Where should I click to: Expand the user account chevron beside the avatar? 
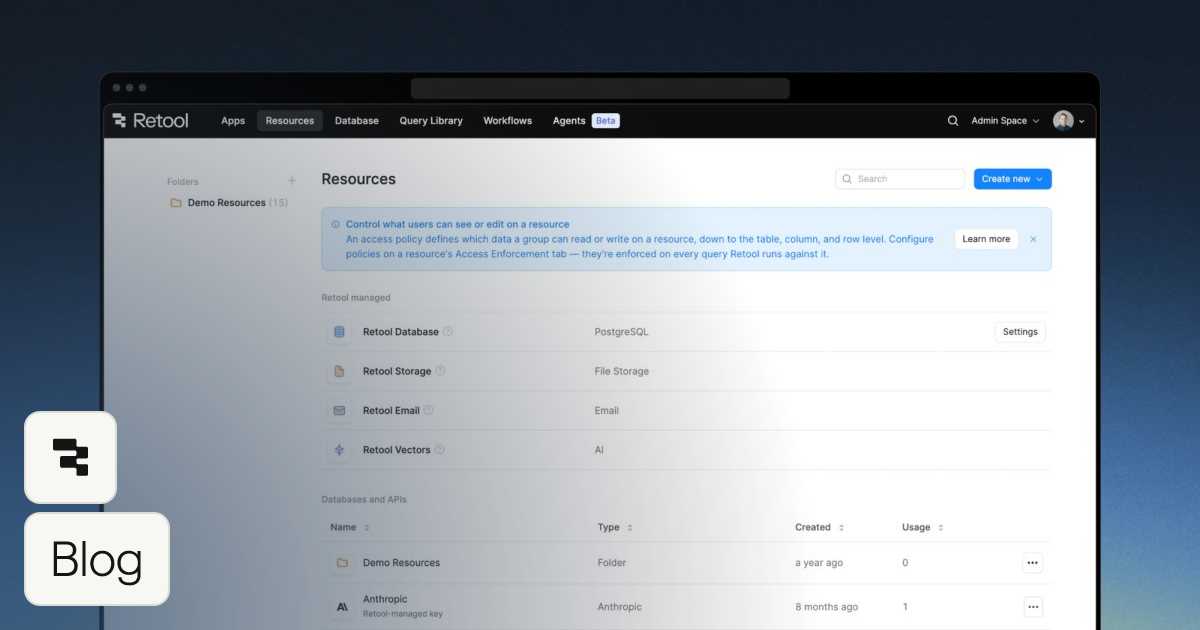click(1082, 122)
